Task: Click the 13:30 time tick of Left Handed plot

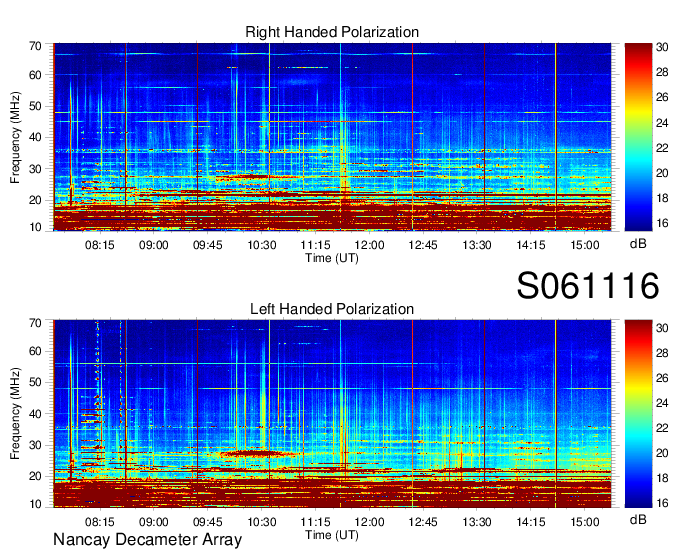Action: click(x=477, y=522)
